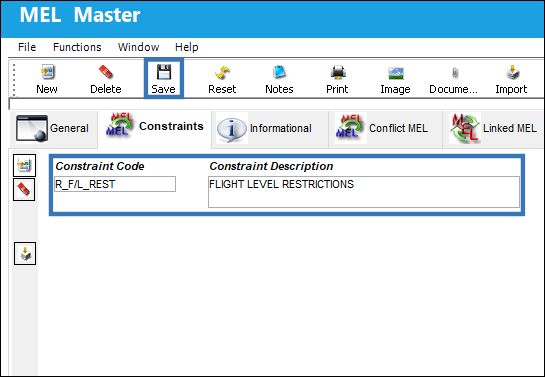Click the side import constraints icon
Viewport: 545px width, 377px height.
[x=25, y=254]
